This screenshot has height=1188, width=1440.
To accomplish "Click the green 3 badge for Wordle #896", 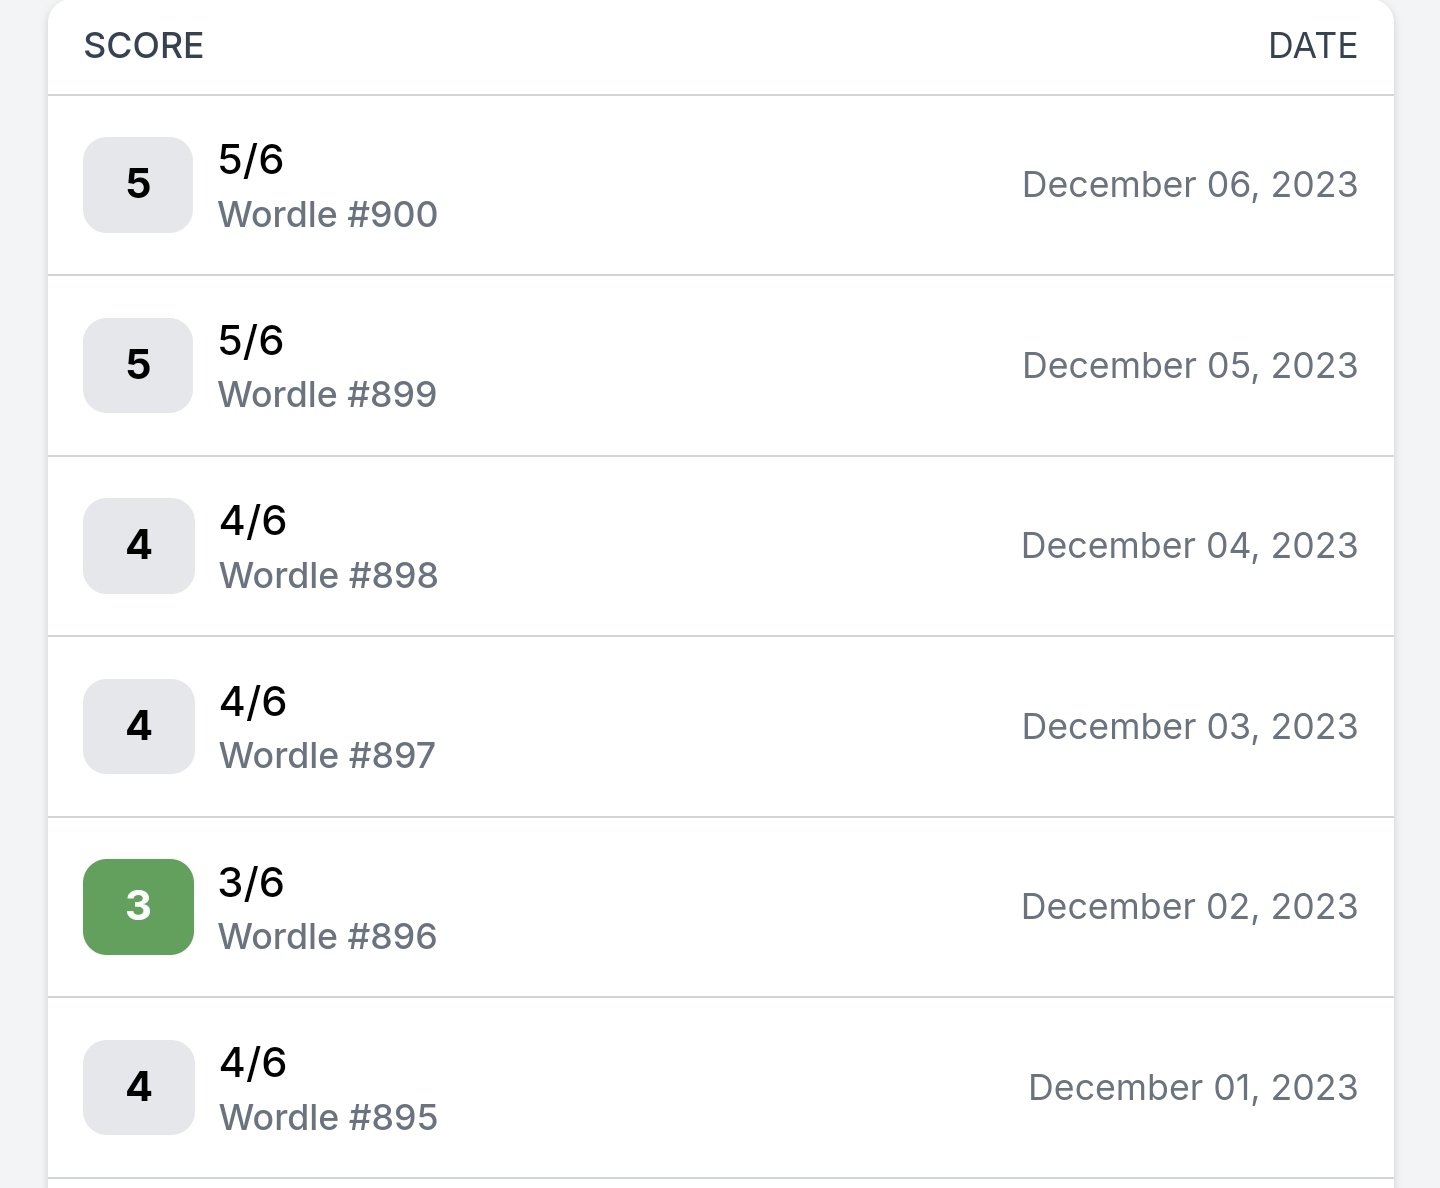I will (138, 907).
